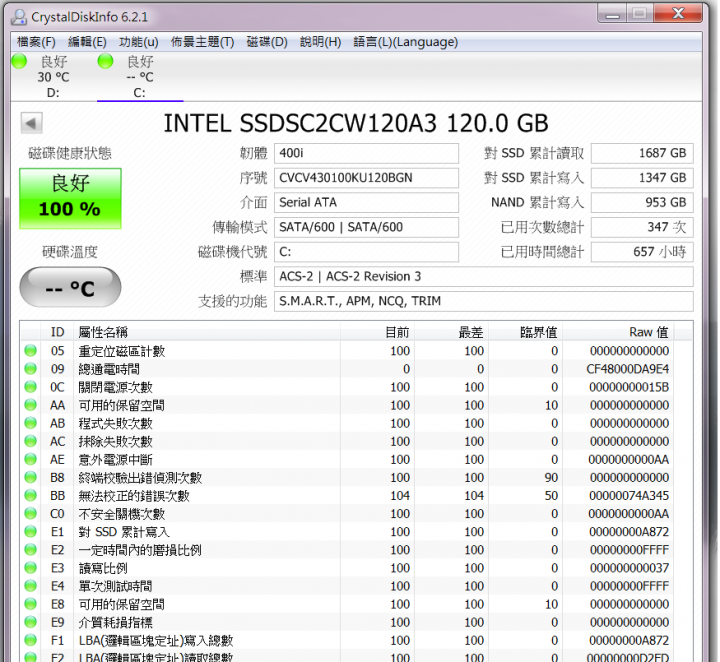The width and height of the screenshot is (720, 662).
Task: Click the CrystalDiskInfo app icon in title bar
Action: pyautogui.click(x=19, y=17)
